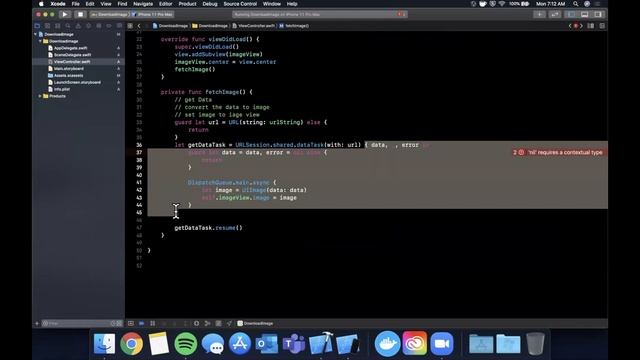Select AppDelegate.swift in the navigator
The width and height of the screenshot is (640, 360).
pos(70,48)
